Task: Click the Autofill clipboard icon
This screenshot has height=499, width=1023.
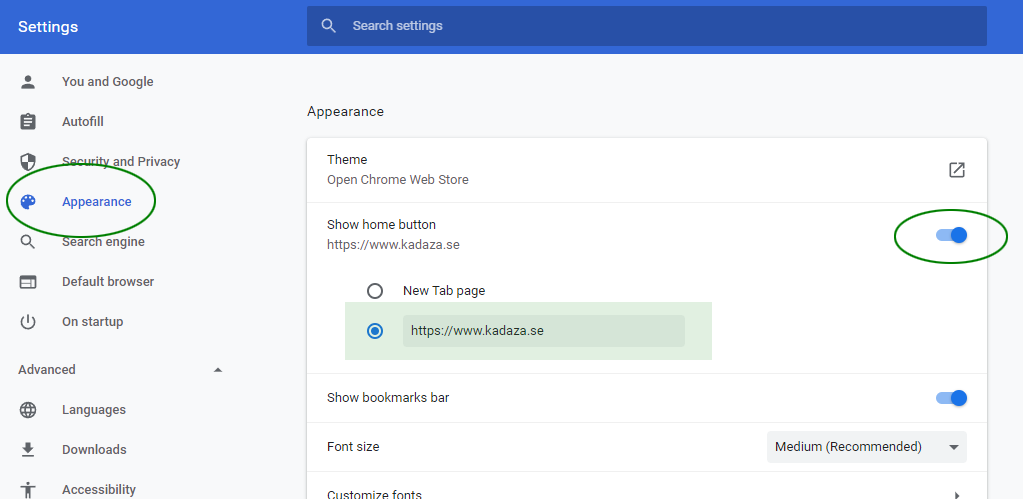Action: click(x=28, y=122)
